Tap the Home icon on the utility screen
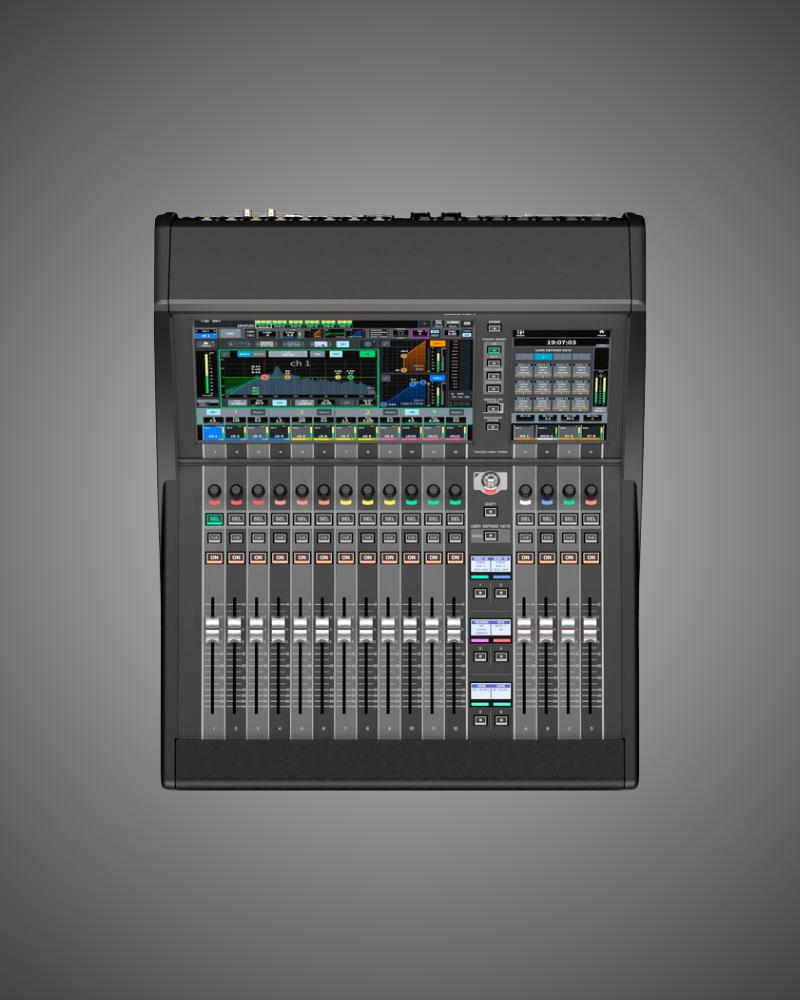 (x=601, y=332)
